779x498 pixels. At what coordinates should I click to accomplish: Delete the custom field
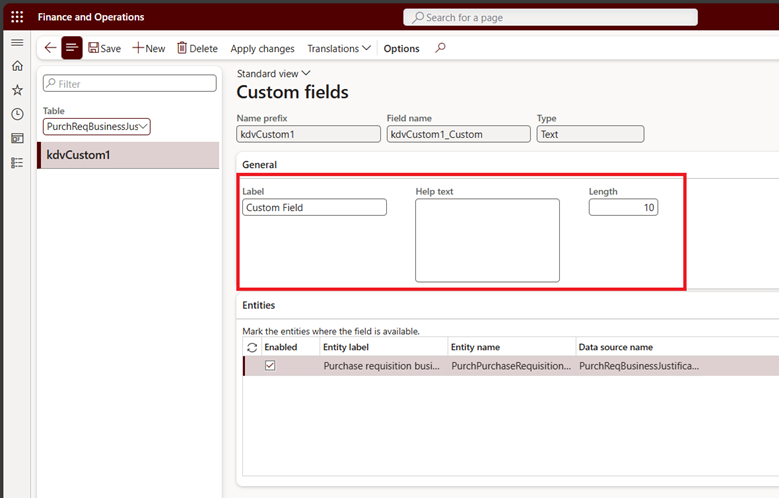click(x=197, y=48)
